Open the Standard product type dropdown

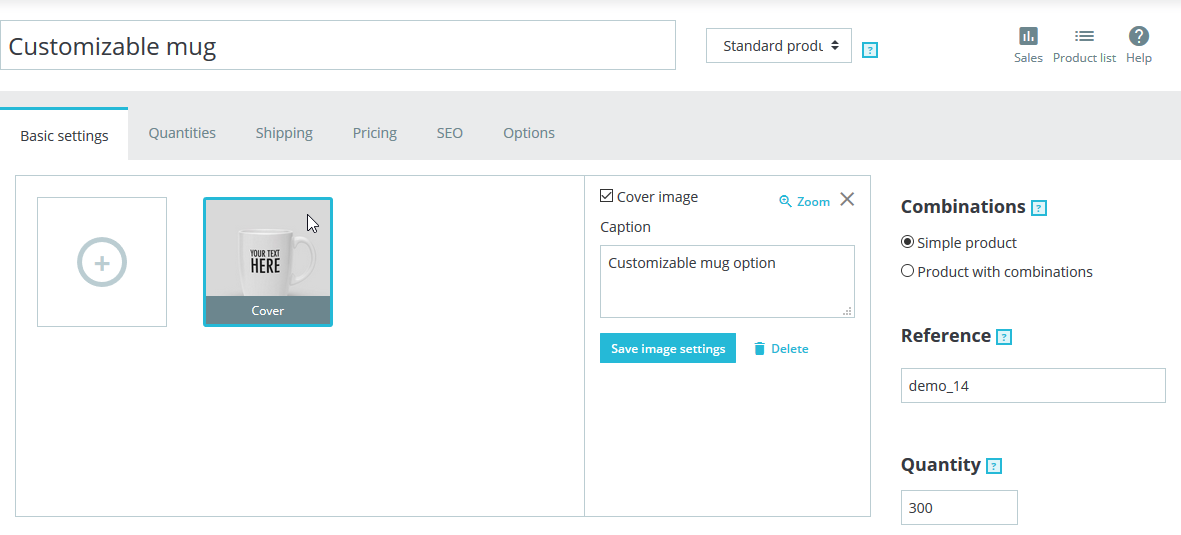[x=779, y=46]
